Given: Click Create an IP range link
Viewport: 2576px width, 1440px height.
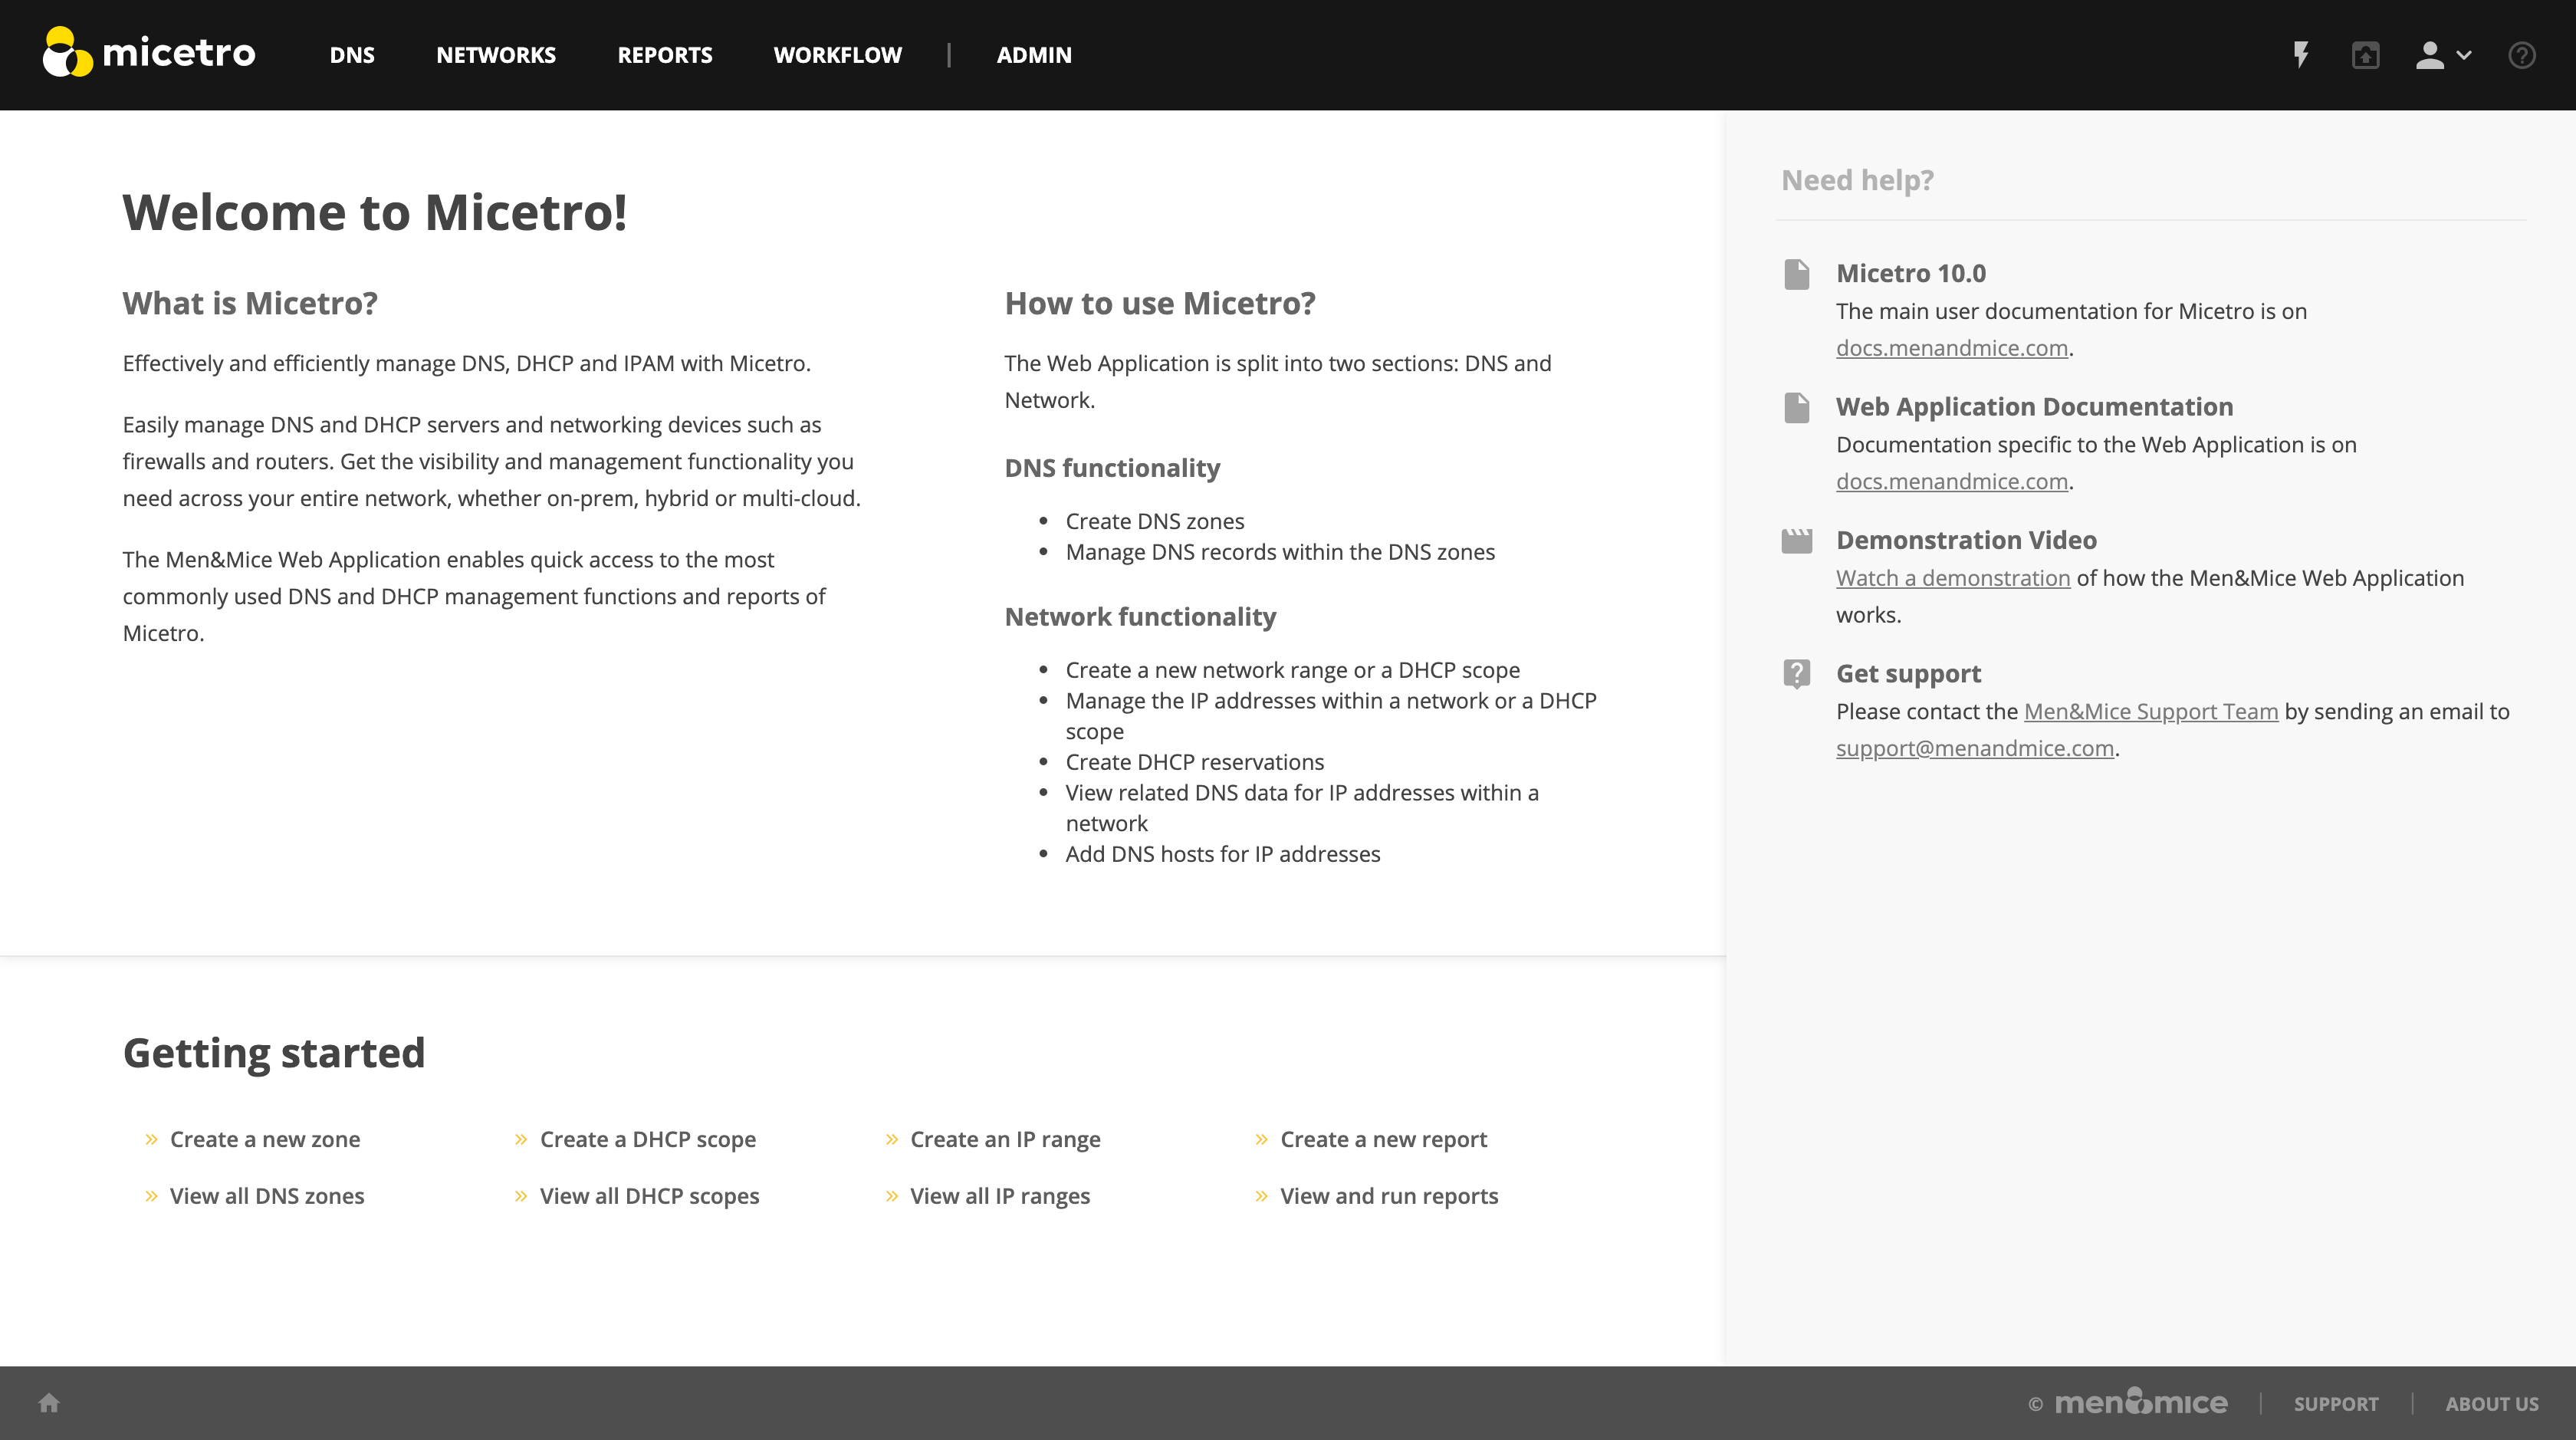Looking at the screenshot, I should point(1004,1139).
